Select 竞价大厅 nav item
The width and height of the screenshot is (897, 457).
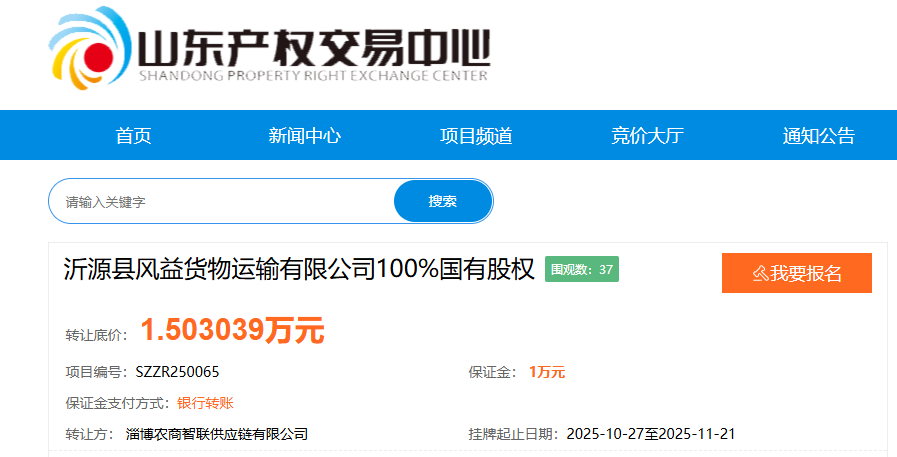[647, 136]
